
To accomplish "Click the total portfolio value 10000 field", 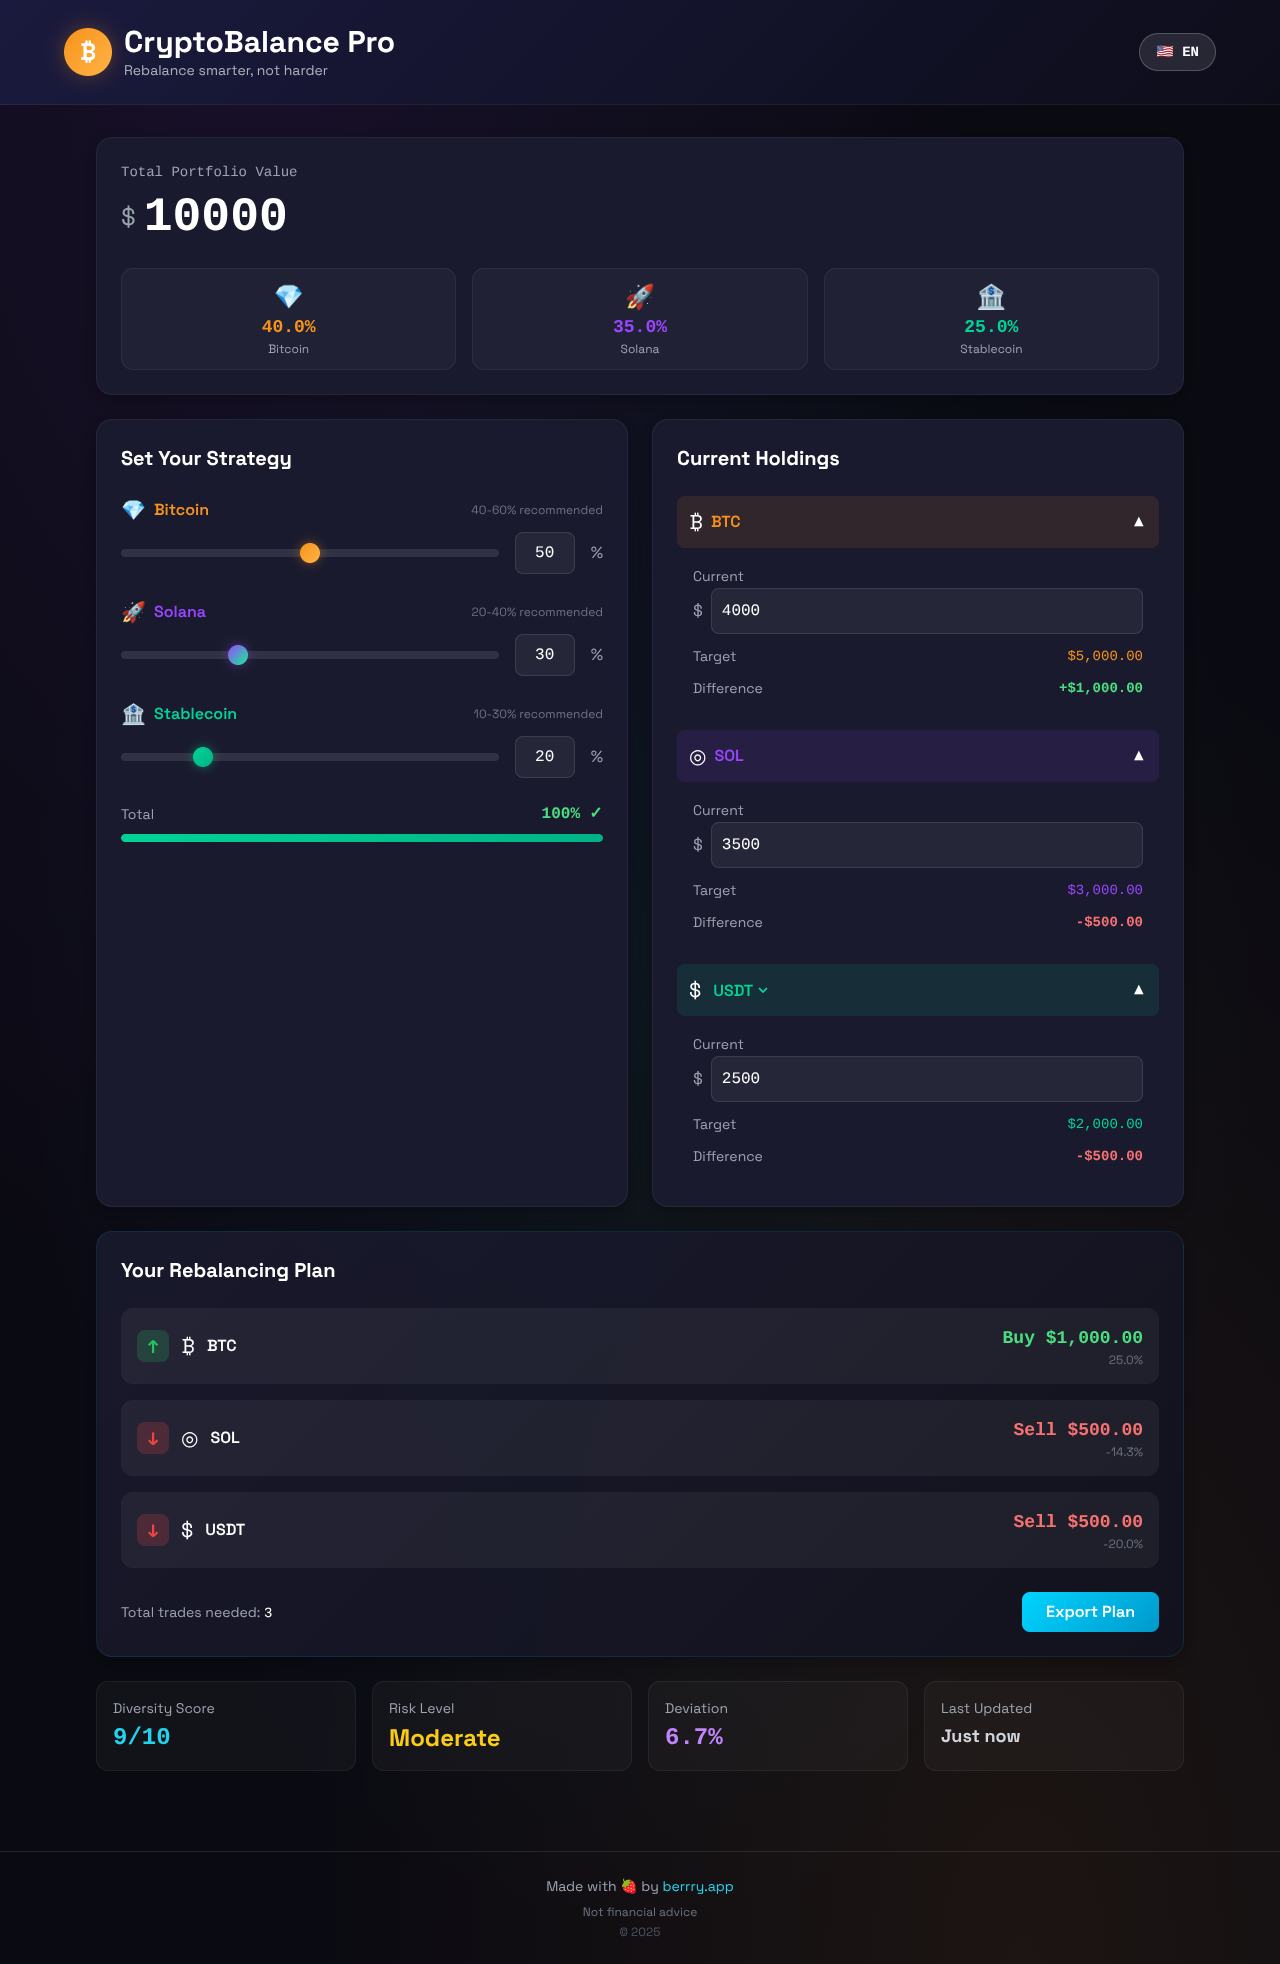I will click(x=216, y=216).
